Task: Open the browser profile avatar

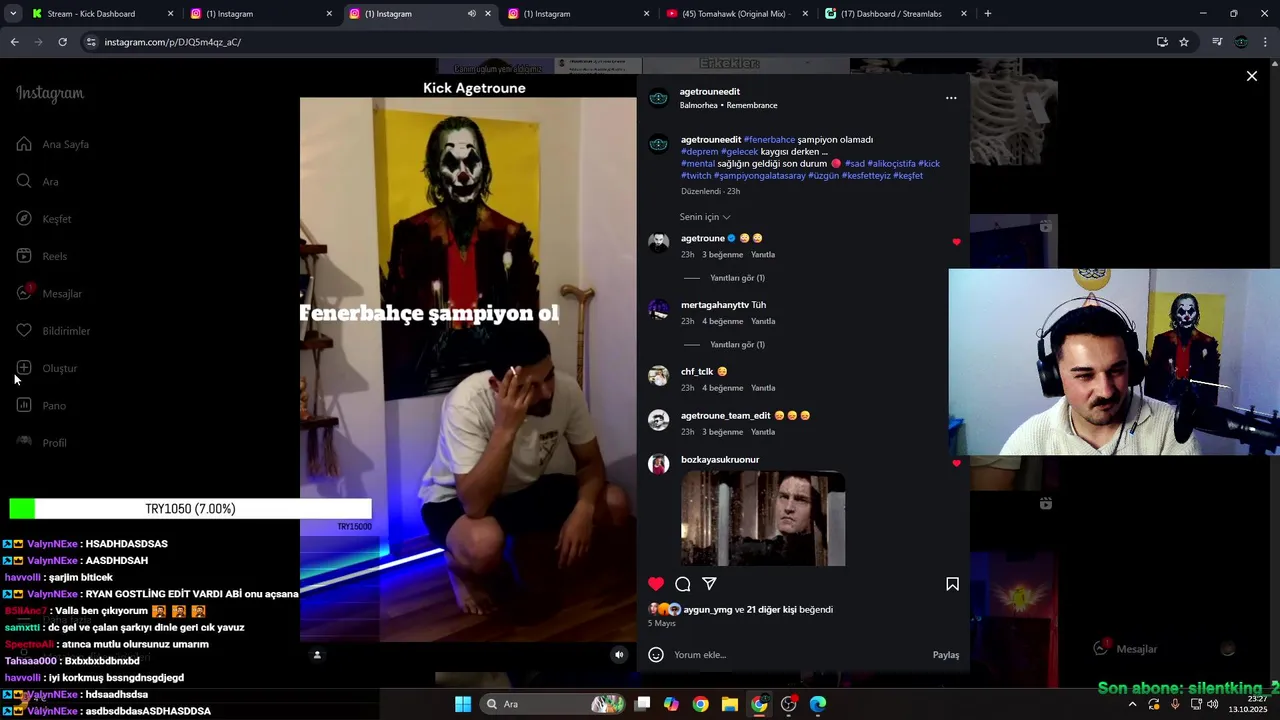Action: [x=1241, y=42]
